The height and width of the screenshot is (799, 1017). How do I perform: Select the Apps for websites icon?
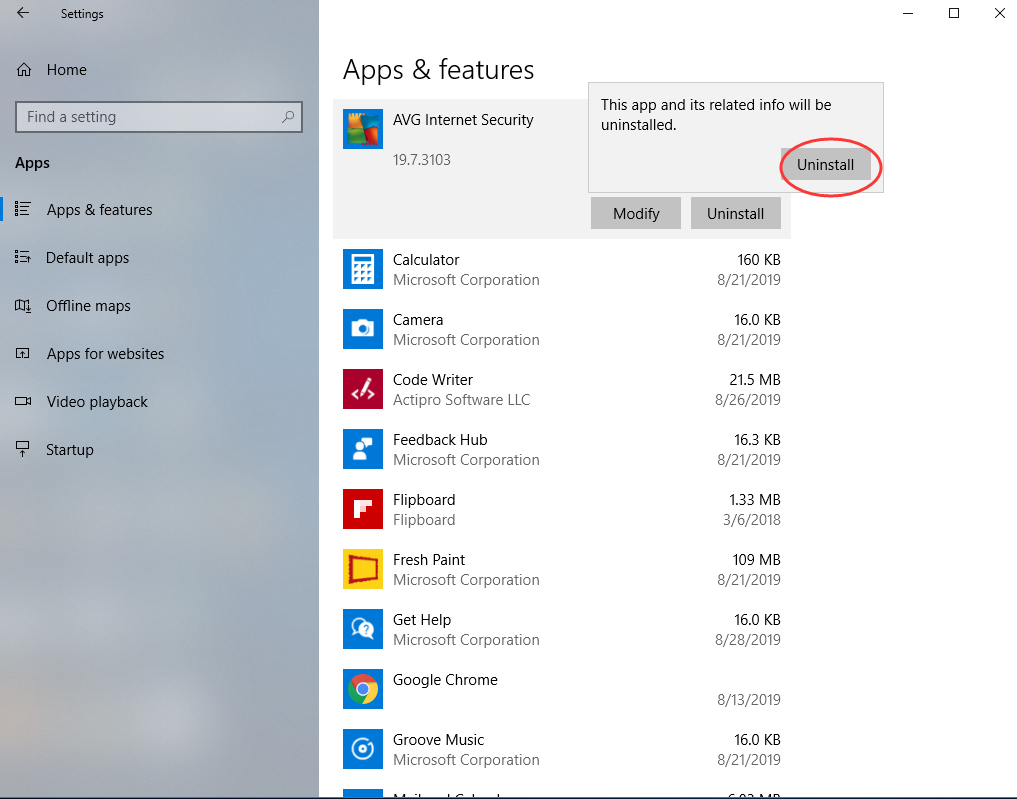(x=23, y=353)
